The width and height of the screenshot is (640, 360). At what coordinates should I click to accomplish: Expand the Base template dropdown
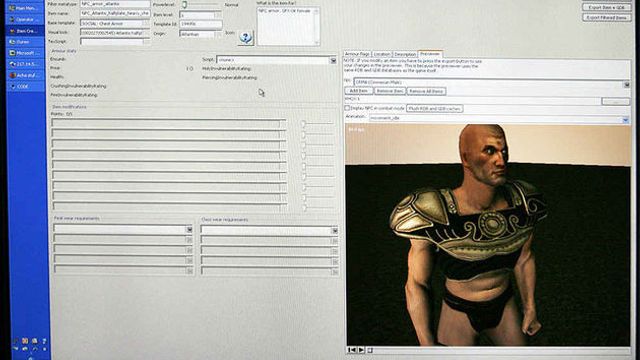coord(146,23)
